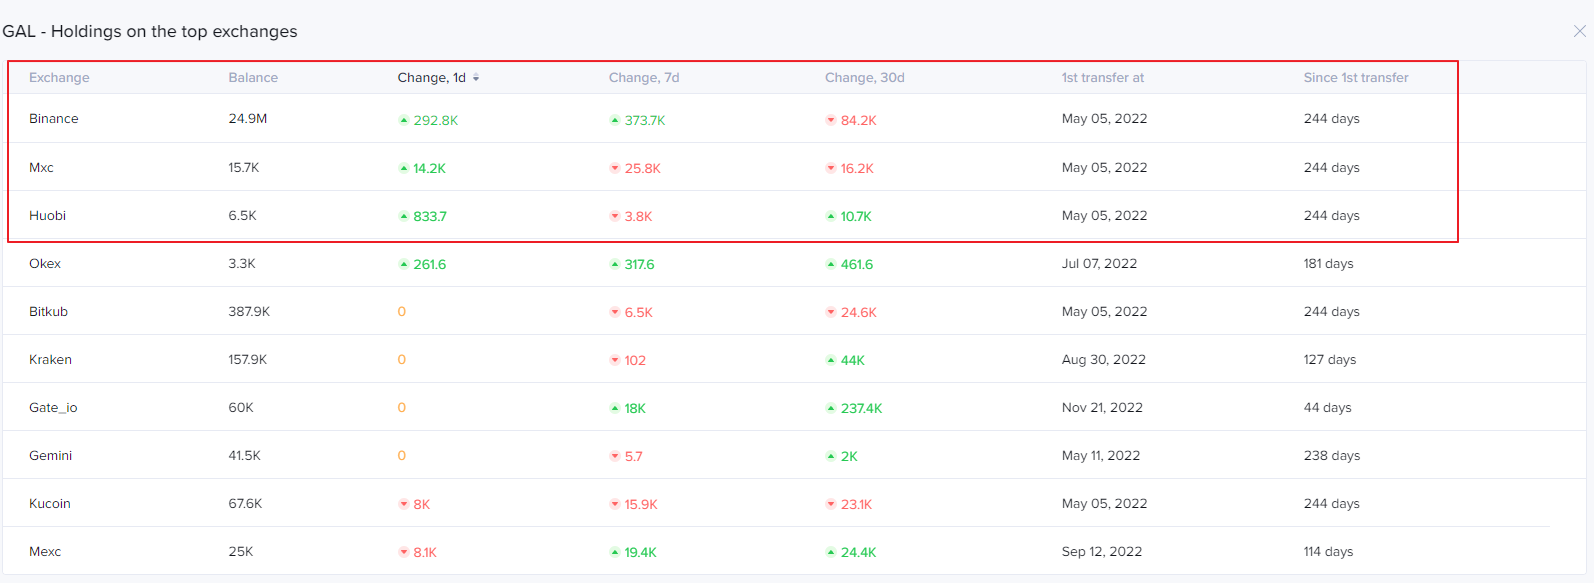
Task: Select Mxc exchange name
Action: pos(41,167)
